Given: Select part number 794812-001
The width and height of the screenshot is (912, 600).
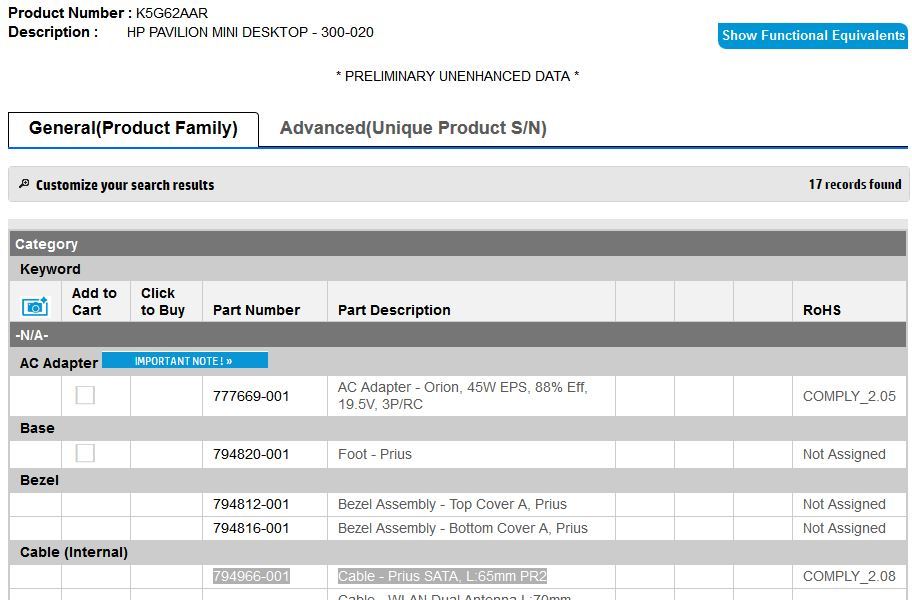Looking at the screenshot, I should (251, 504).
